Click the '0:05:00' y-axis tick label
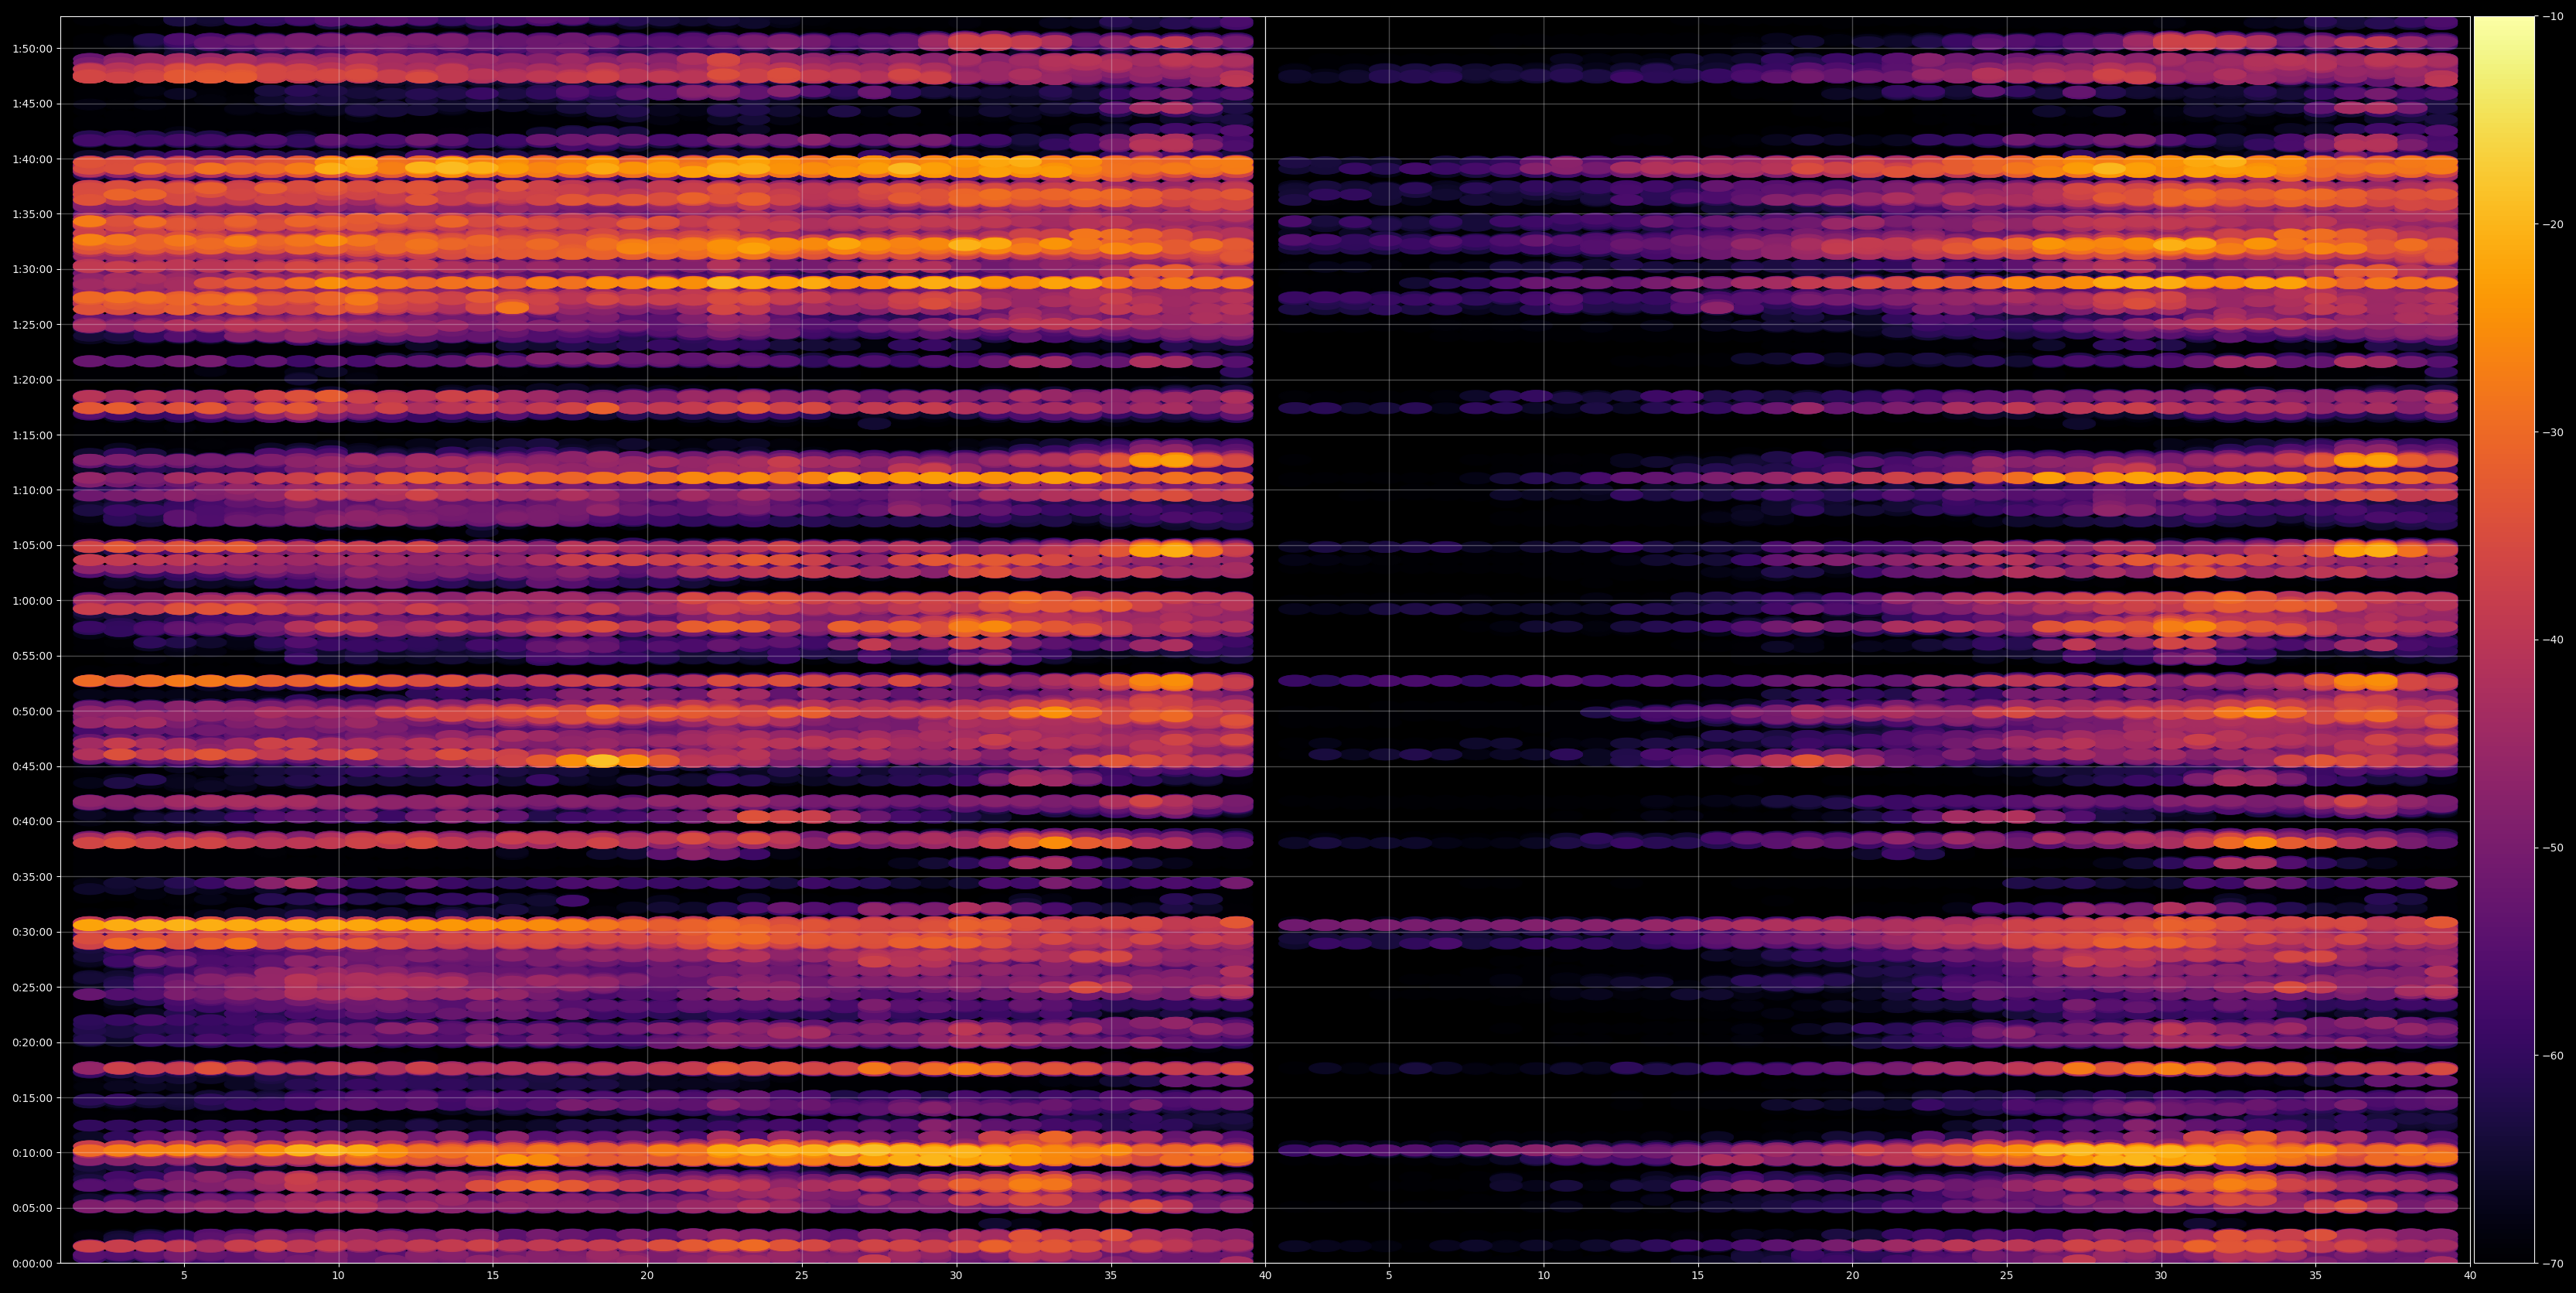 coord(33,1208)
